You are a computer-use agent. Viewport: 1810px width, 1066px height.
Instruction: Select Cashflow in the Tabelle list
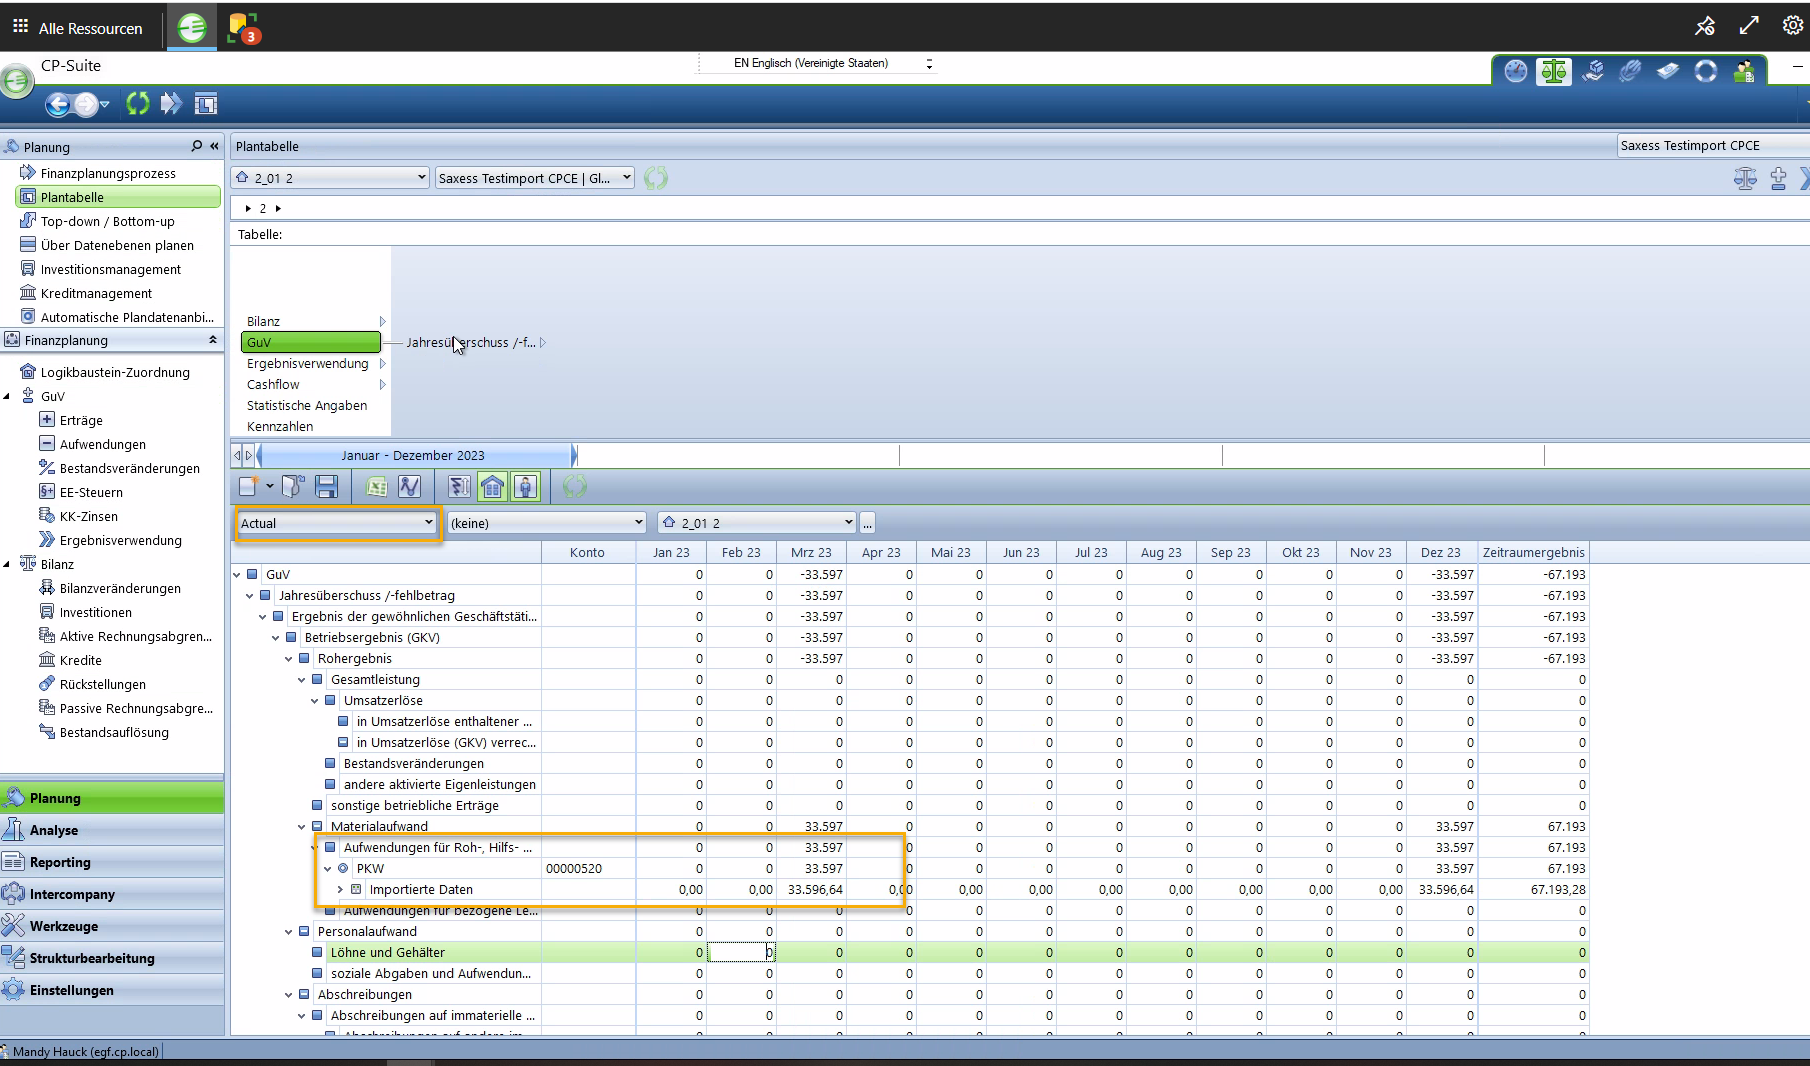tap(273, 384)
